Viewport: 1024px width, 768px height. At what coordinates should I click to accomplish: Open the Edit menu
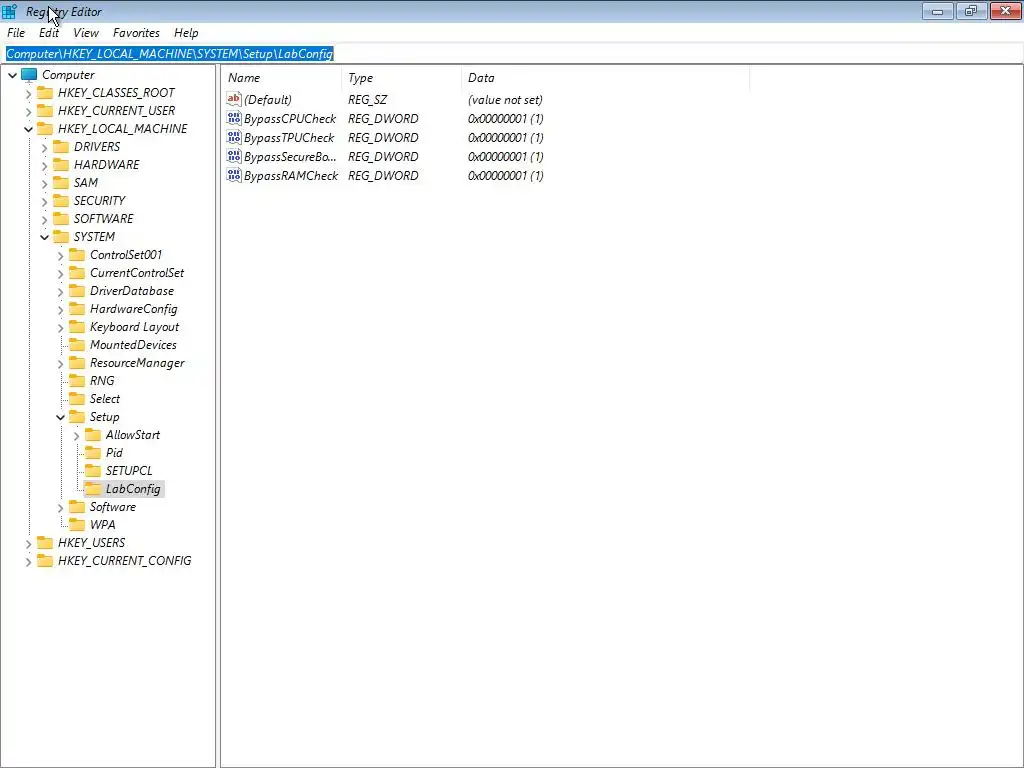(x=49, y=33)
